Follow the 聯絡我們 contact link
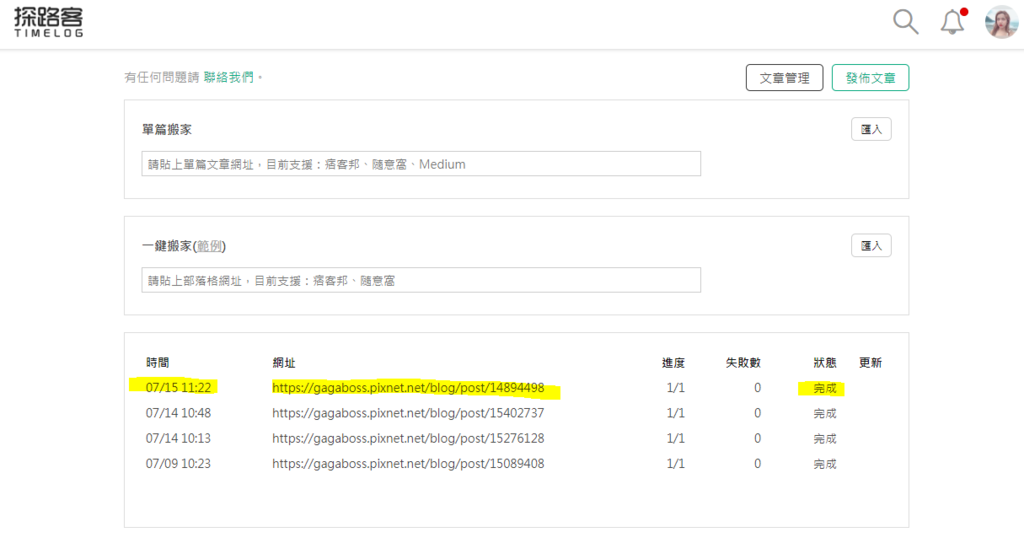This screenshot has width=1024, height=543. (229, 77)
